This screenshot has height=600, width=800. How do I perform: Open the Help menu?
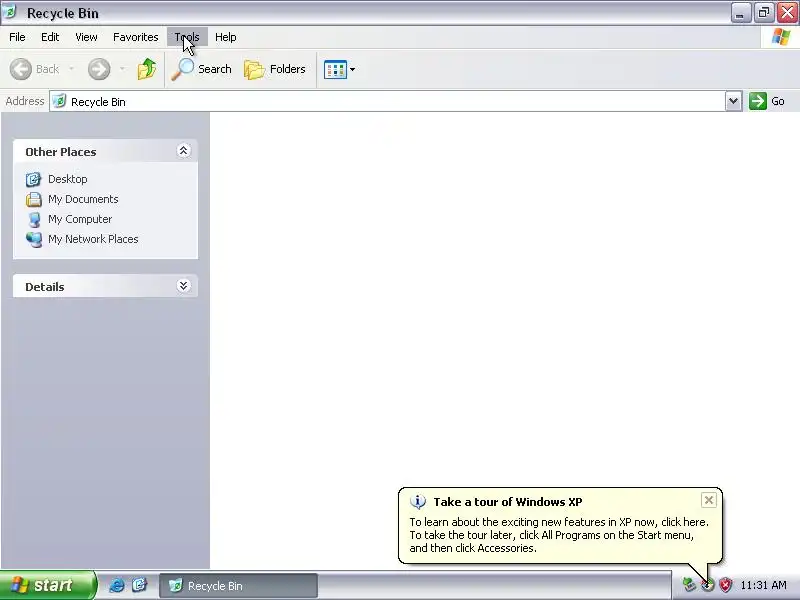point(226,37)
